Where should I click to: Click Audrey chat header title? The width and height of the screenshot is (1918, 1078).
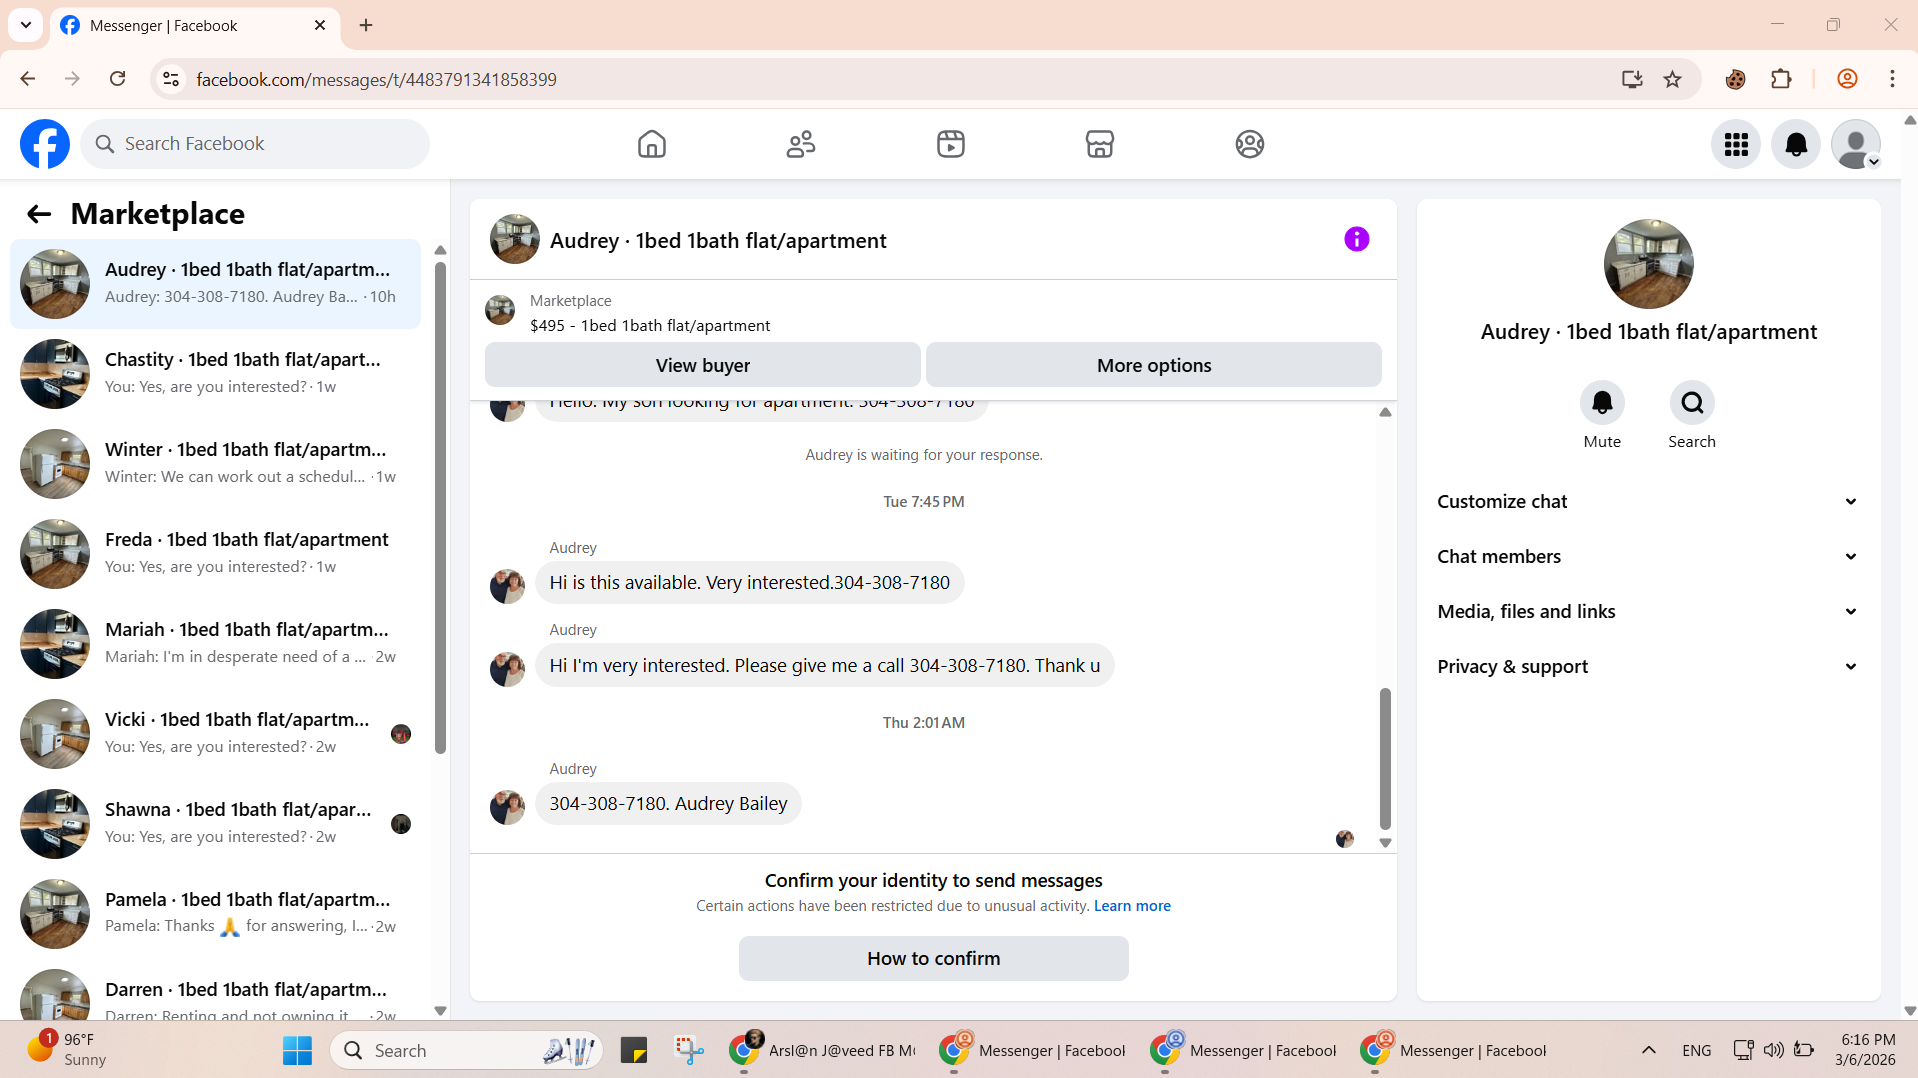[718, 241]
